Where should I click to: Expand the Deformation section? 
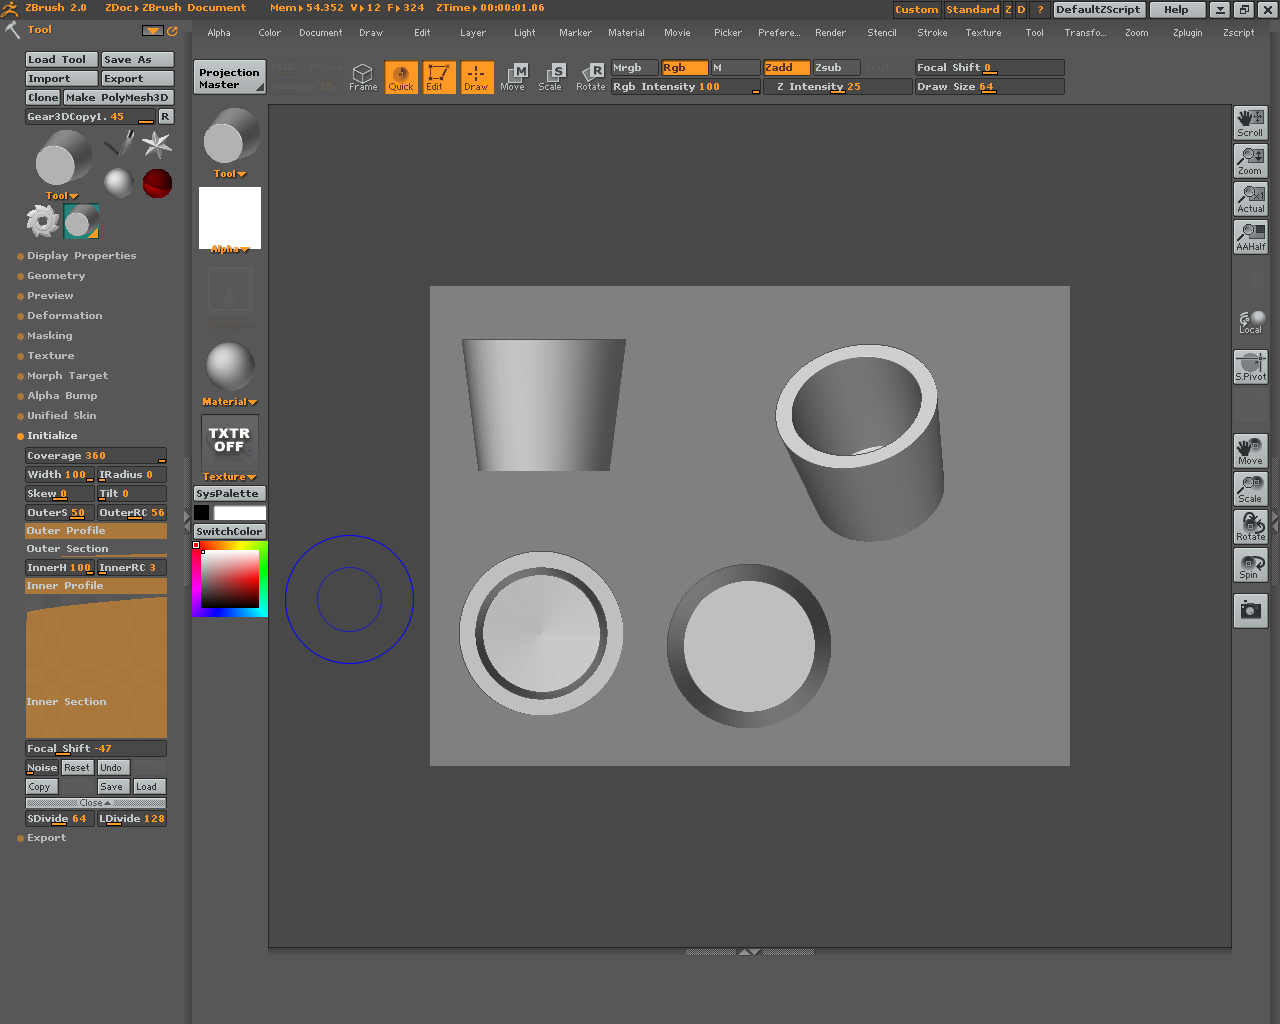pos(64,316)
